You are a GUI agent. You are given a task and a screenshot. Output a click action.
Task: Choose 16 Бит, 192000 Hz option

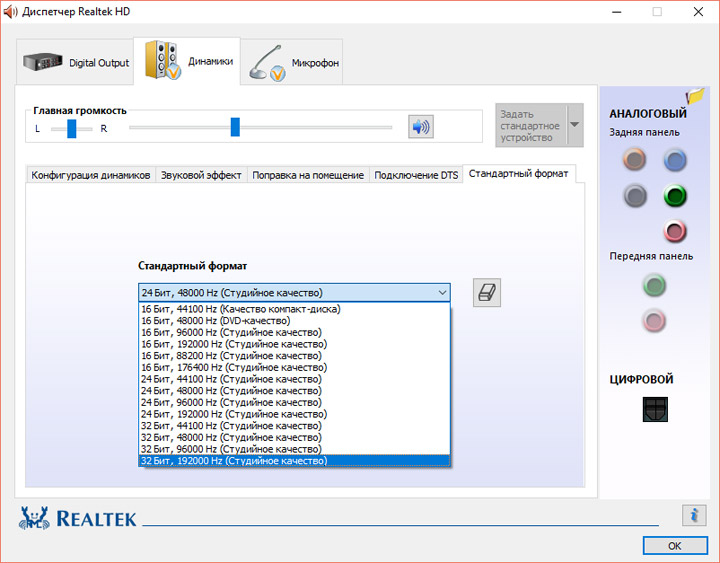(x=294, y=344)
